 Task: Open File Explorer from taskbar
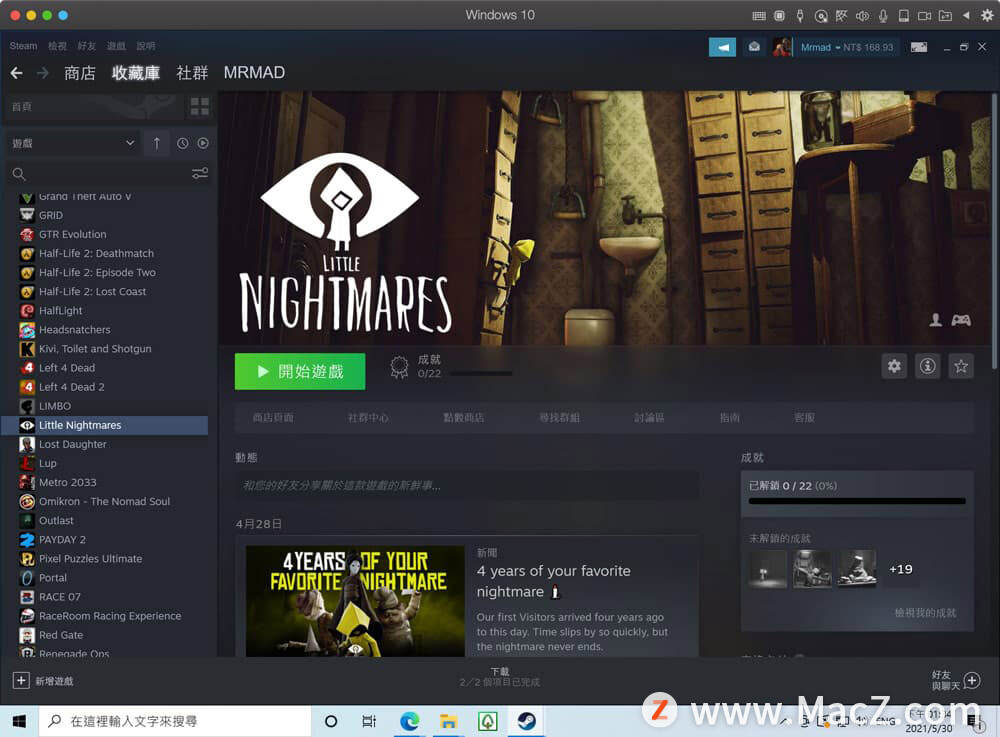[448, 721]
